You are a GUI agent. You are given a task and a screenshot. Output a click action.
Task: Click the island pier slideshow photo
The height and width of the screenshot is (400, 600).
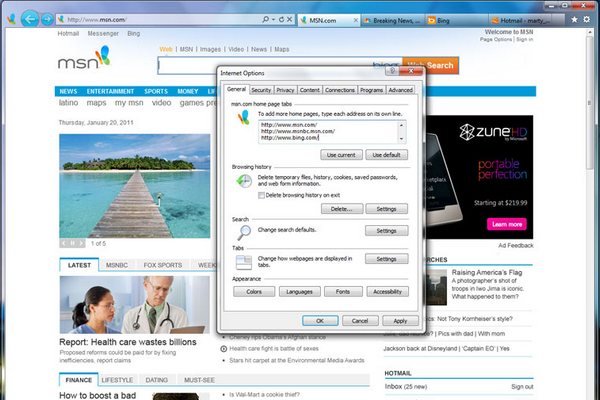135,186
